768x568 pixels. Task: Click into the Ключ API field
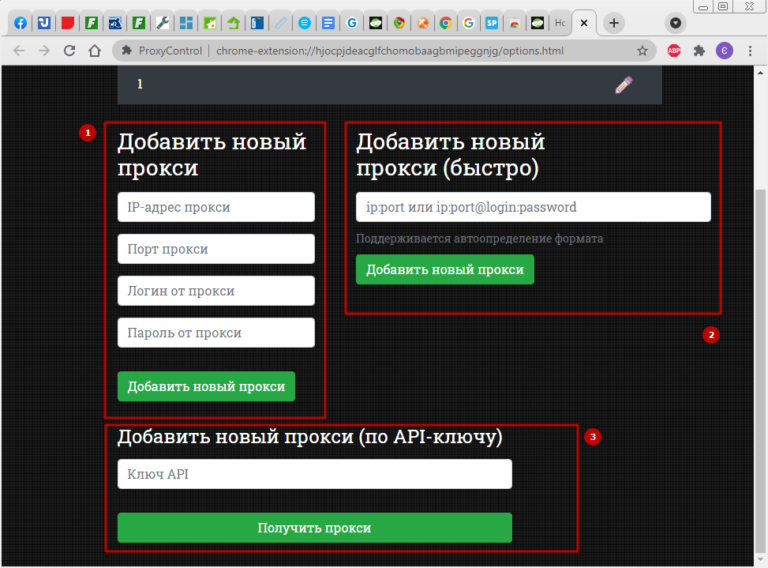click(x=314, y=474)
